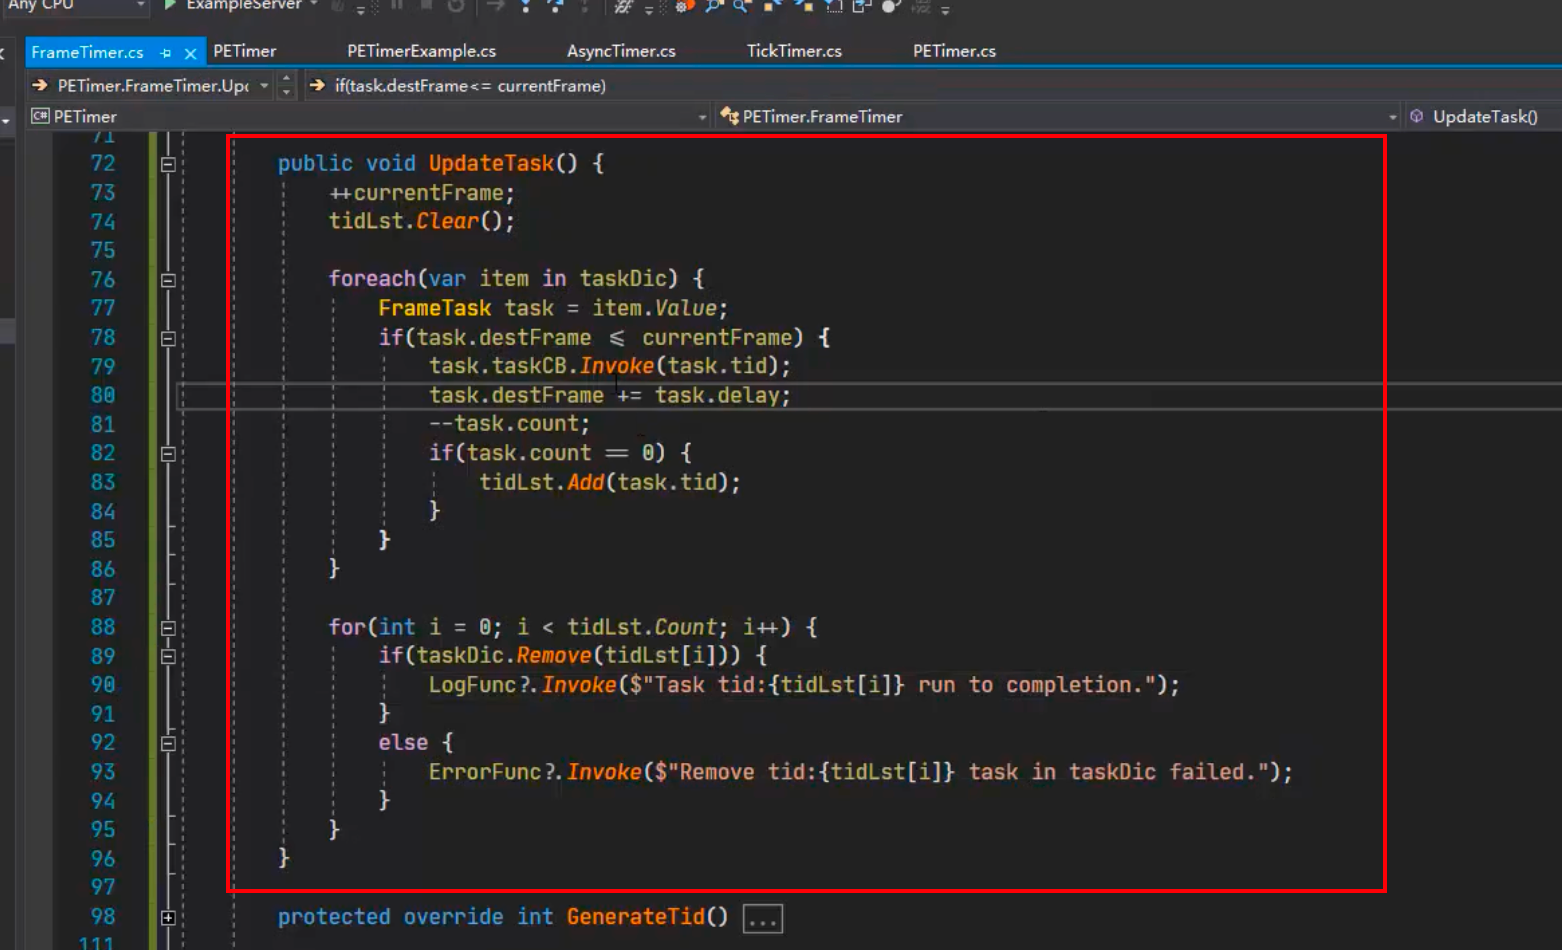The image size is (1562, 950).
Task: Collapse the if block at line 78
Action: [168, 338]
